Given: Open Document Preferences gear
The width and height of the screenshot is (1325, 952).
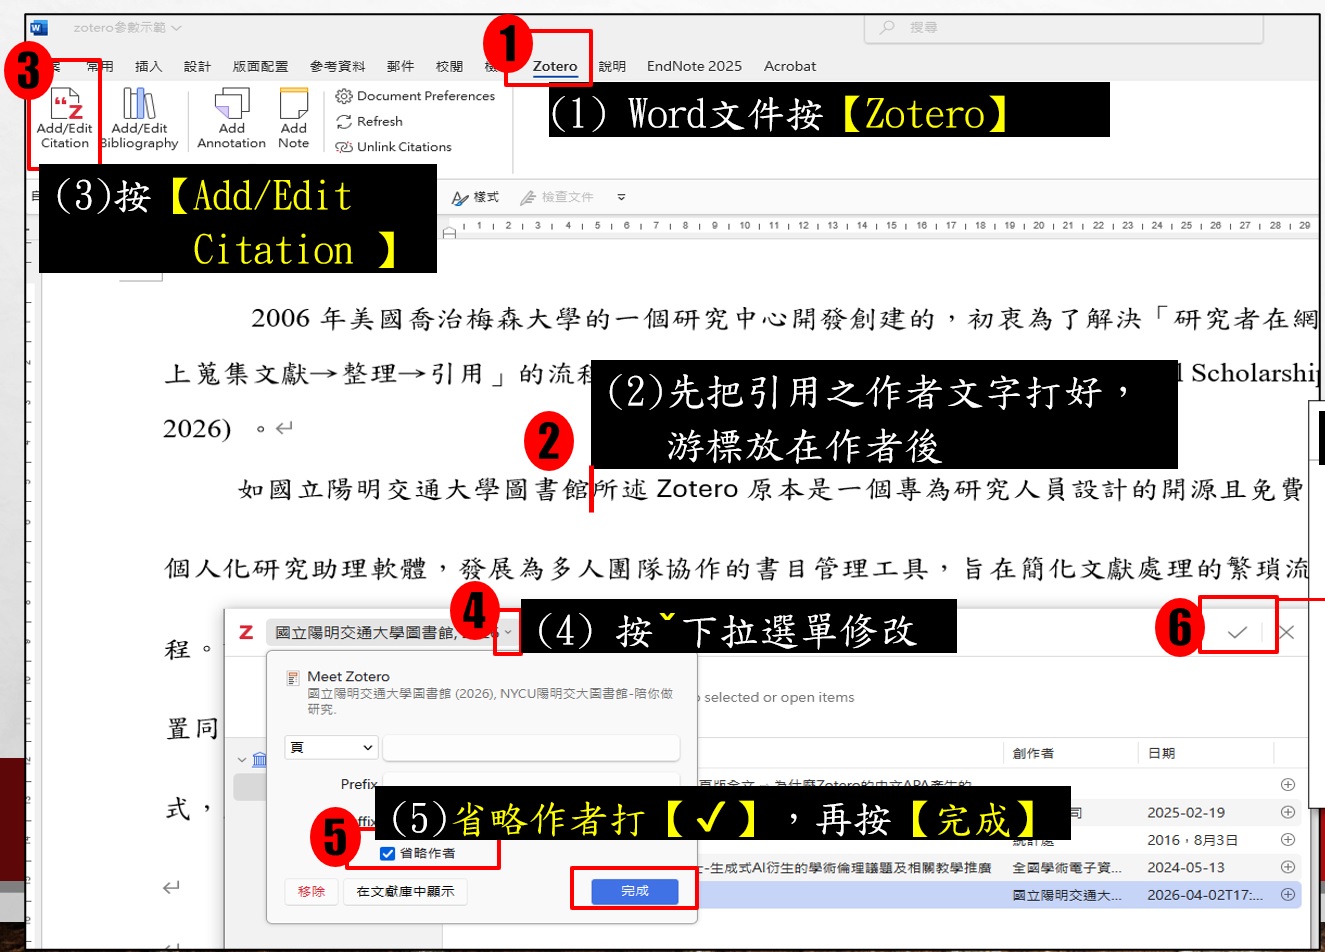Looking at the screenshot, I should [344, 96].
